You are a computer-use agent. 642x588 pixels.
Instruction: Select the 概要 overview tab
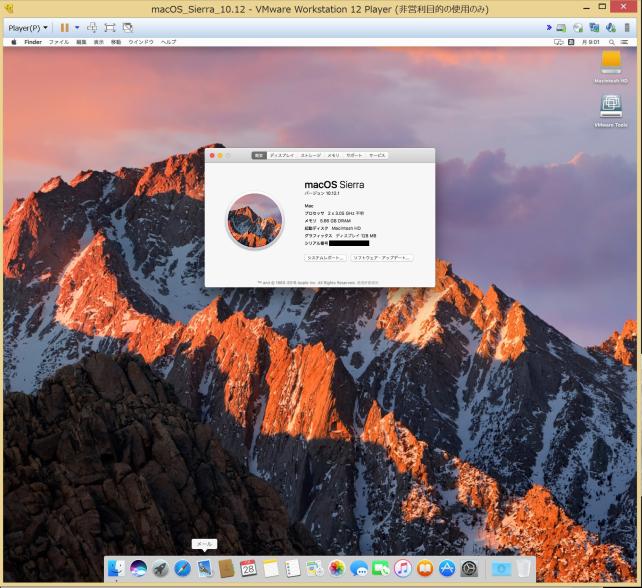pyautogui.click(x=259, y=156)
